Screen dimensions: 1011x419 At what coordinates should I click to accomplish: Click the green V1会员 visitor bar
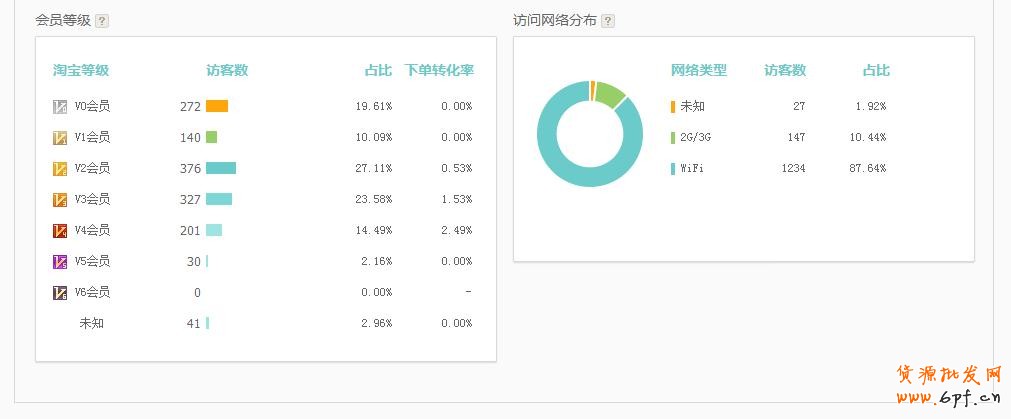[211, 137]
